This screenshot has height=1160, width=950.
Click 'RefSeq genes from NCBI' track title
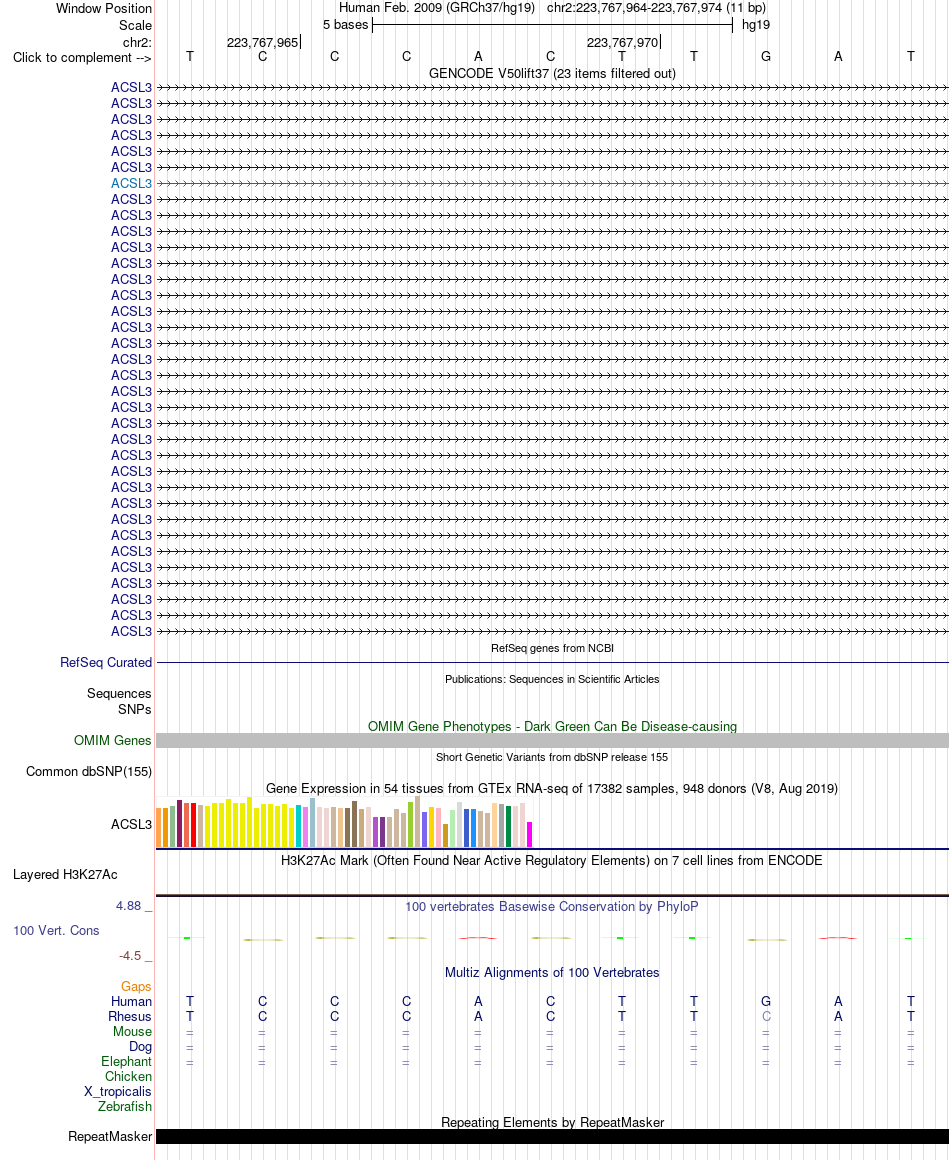[x=552, y=648]
